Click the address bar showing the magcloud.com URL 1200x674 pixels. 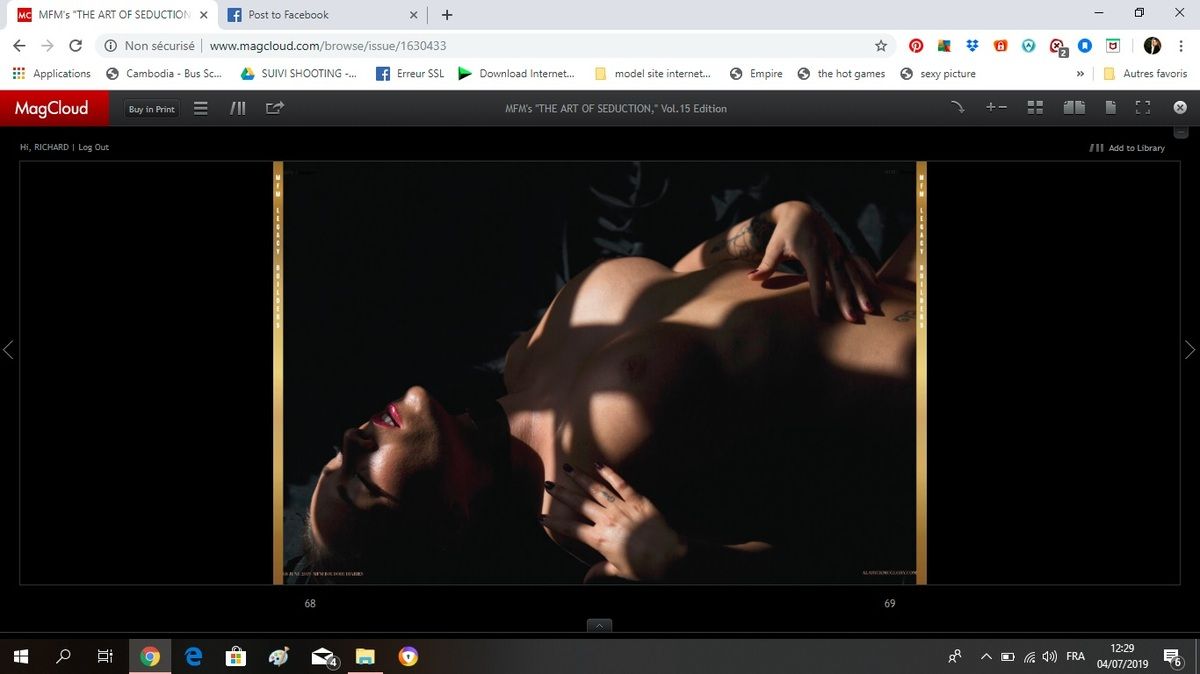(x=500, y=46)
